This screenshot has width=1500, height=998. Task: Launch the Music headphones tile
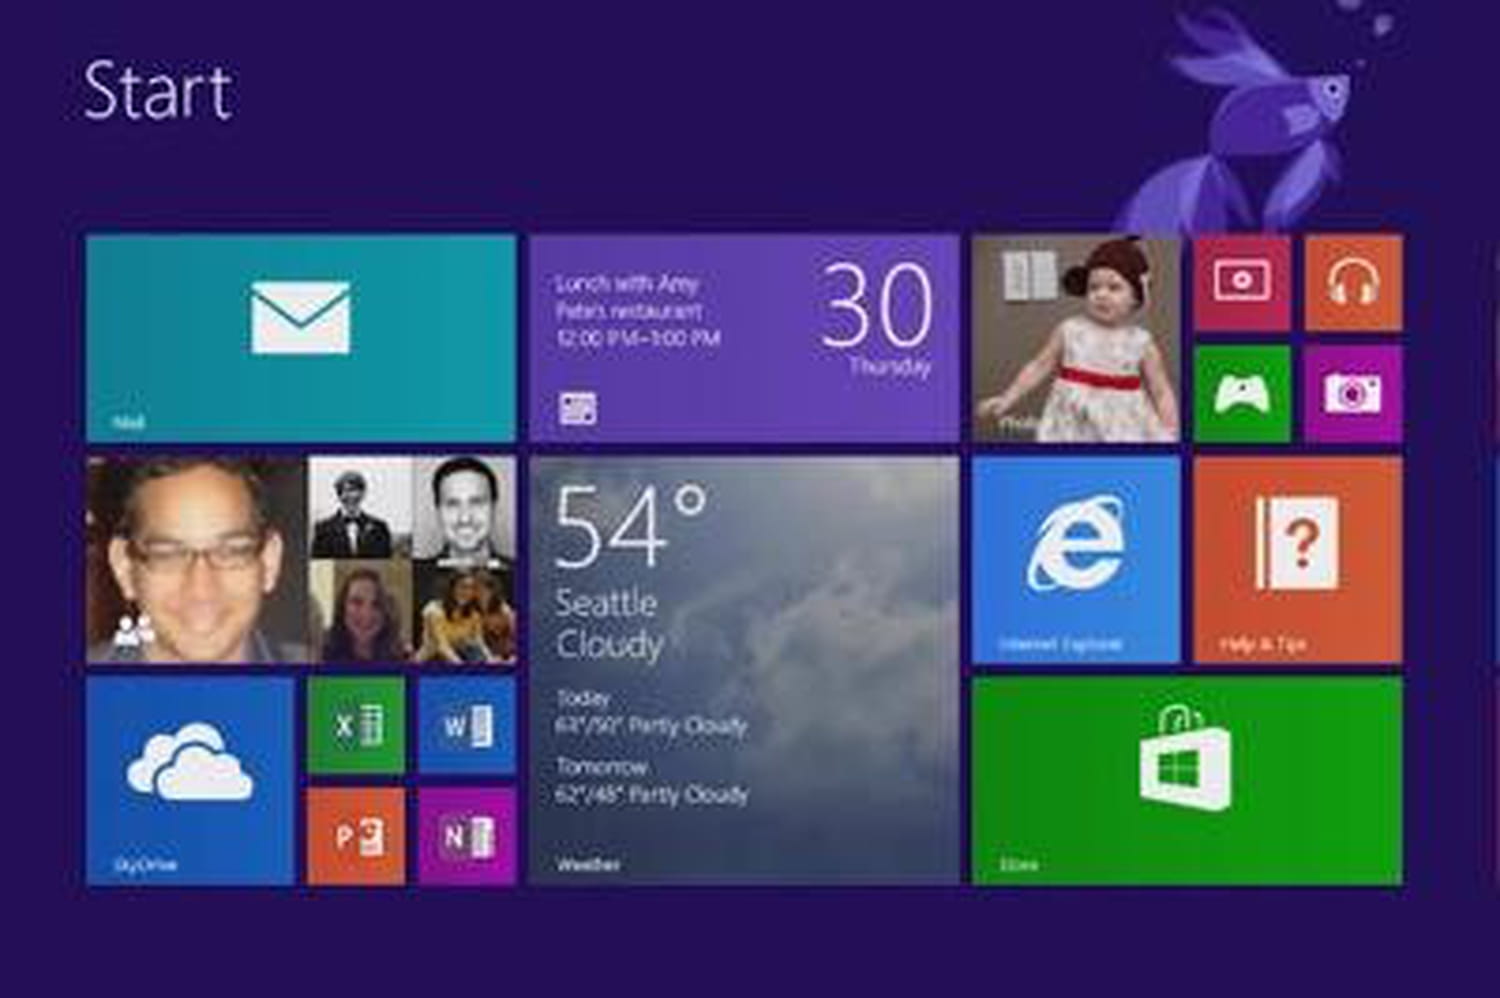point(1353,283)
